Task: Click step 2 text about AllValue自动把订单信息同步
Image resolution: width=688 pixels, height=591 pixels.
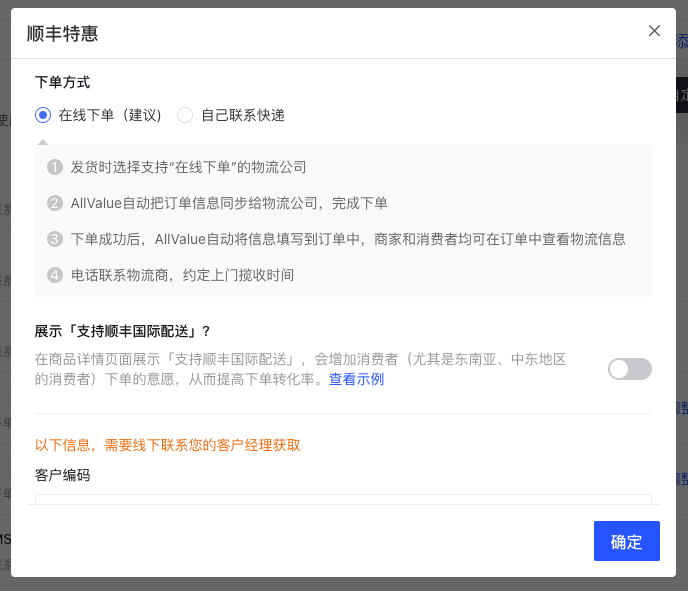Action: click(x=229, y=203)
